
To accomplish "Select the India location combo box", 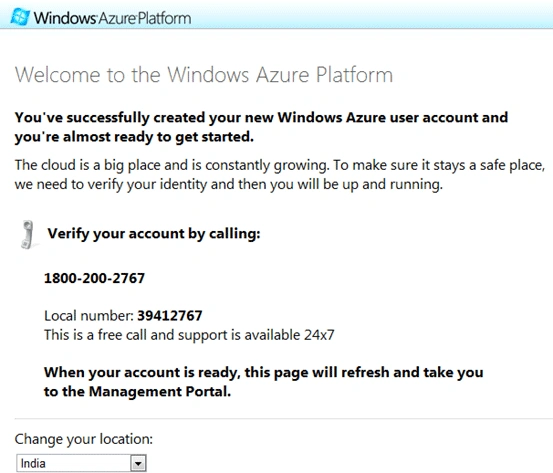I will click(x=81, y=463).
